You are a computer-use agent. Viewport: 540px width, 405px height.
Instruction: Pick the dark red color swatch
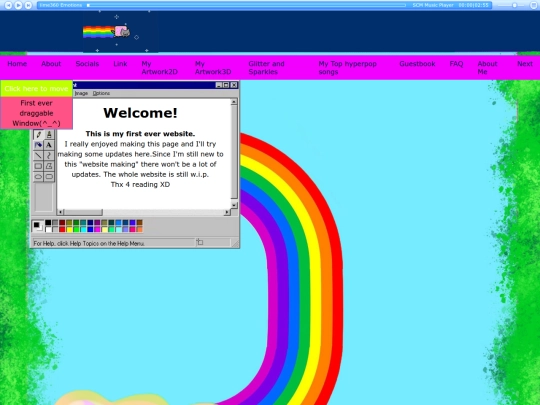62,223
